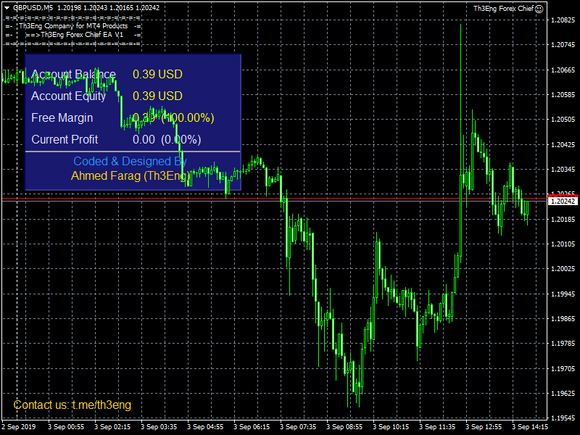Click the Th3Eng Company for MT4 Products comment
The image size is (580, 435).
coord(73,26)
